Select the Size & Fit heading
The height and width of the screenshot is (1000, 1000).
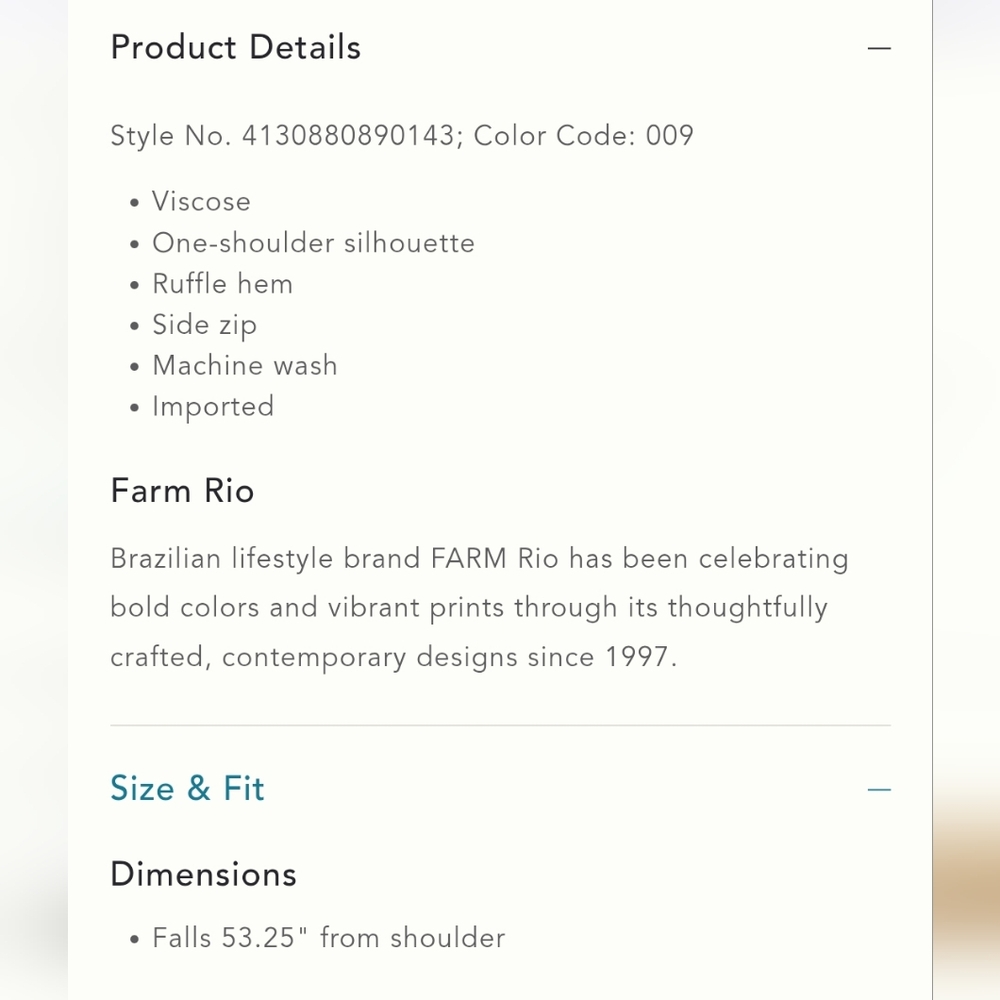click(x=187, y=789)
